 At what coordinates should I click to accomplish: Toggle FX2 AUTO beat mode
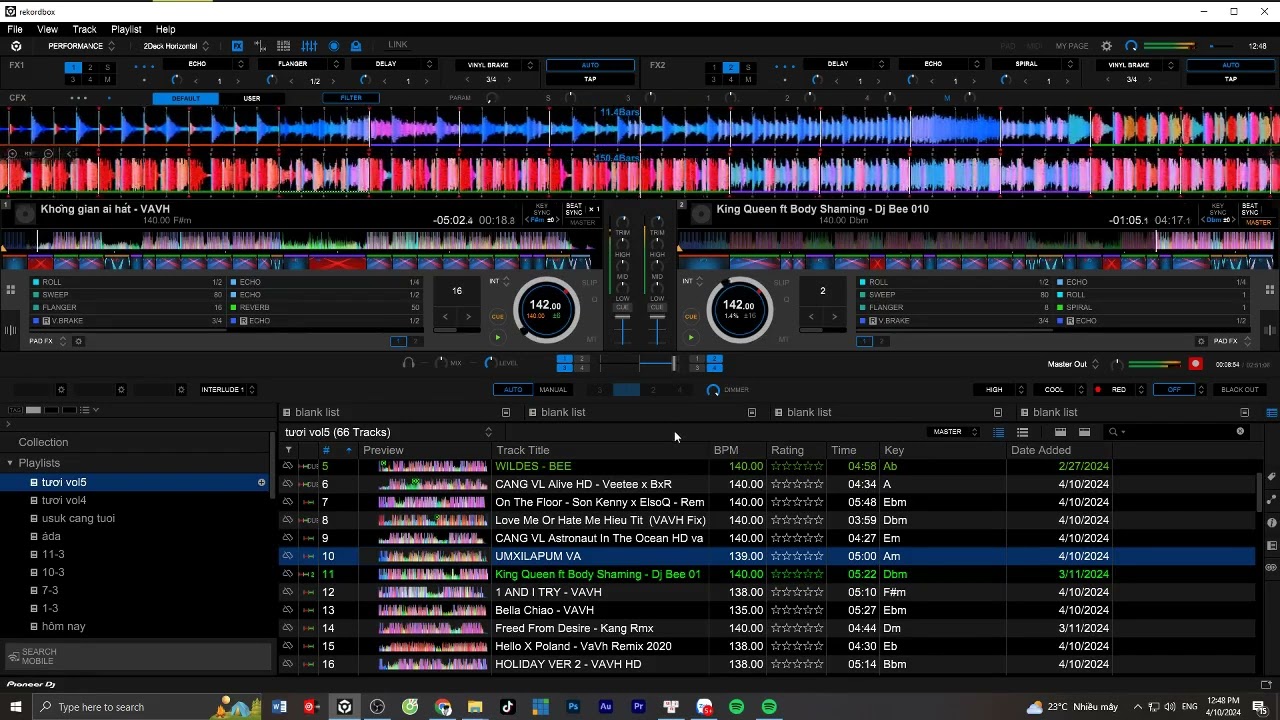(x=1230, y=65)
